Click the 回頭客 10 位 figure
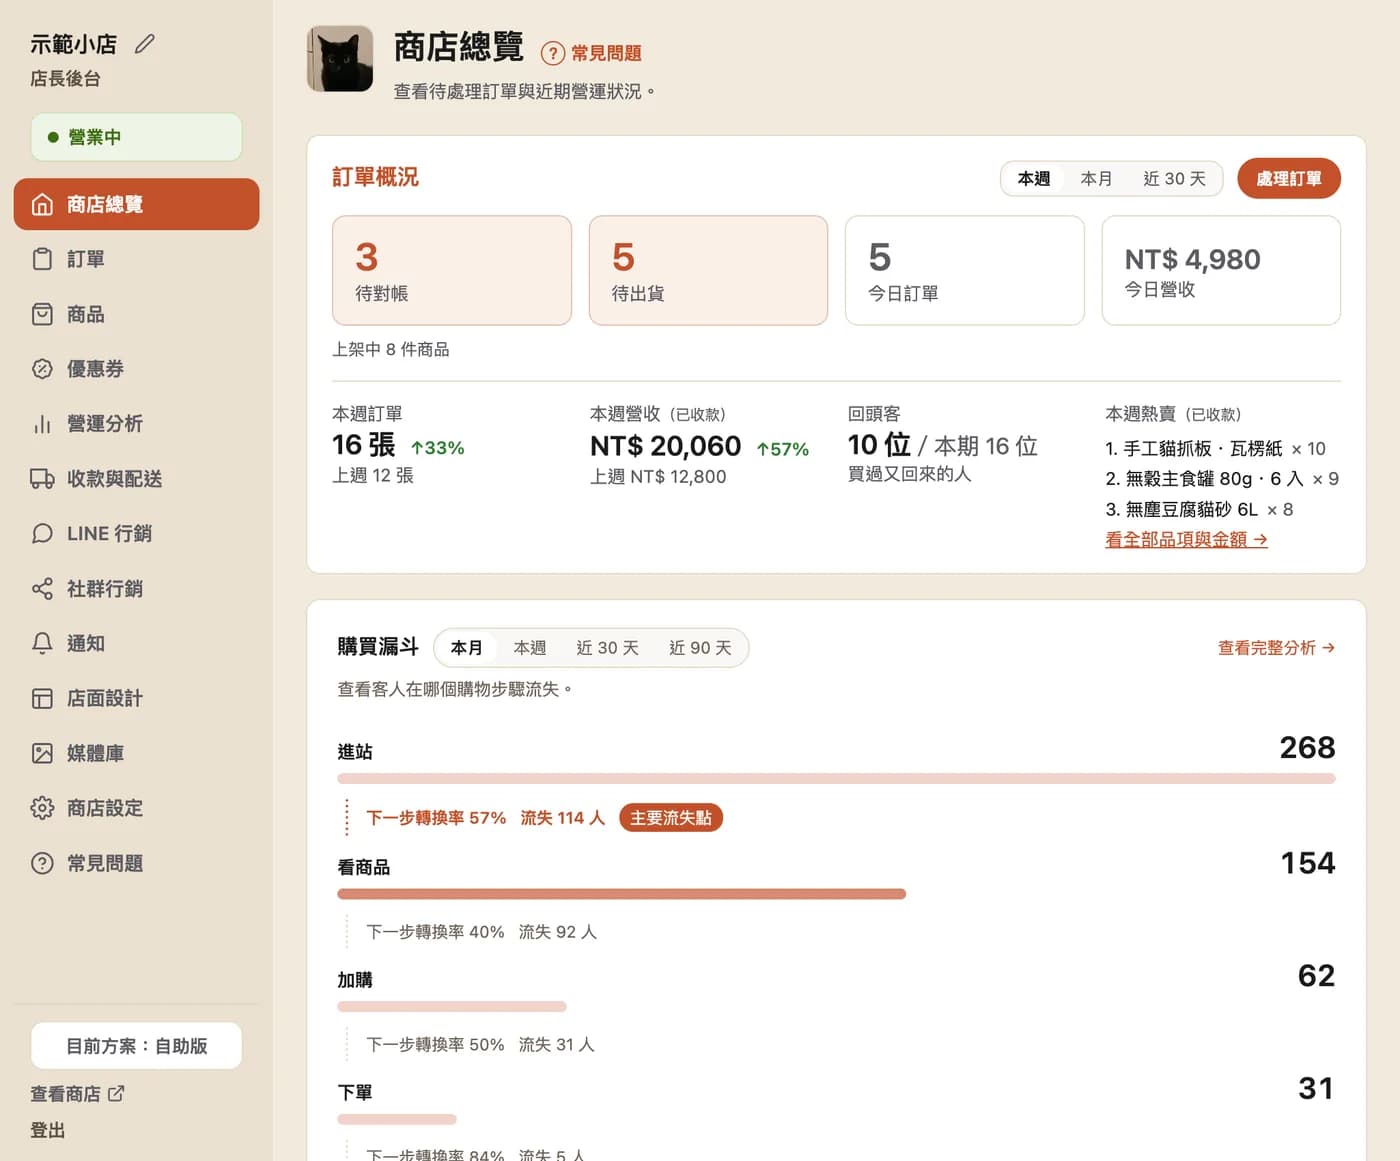Screen dimensions: 1400x1161 pyautogui.click(x=879, y=445)
